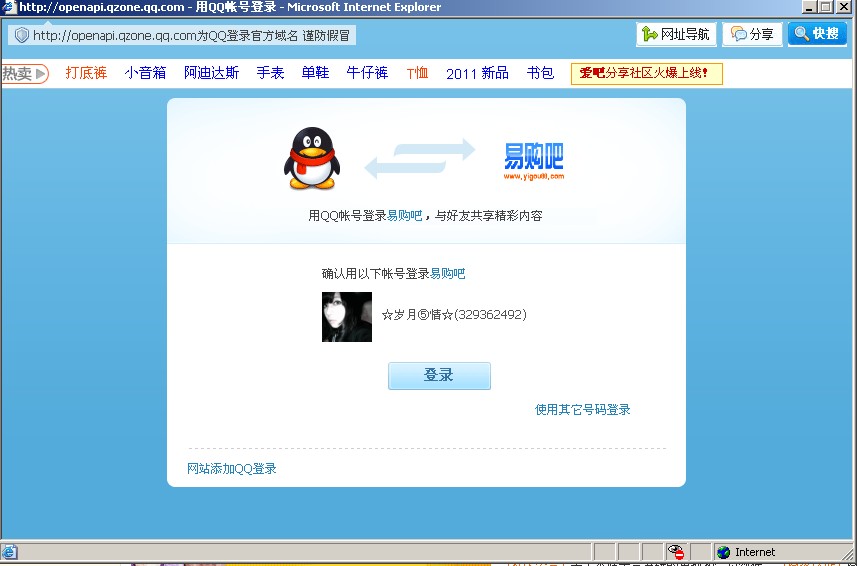Image resolution: width=857 pixels, height=566 pixels.
Task: Open the 书包 link
Action: 540,73
